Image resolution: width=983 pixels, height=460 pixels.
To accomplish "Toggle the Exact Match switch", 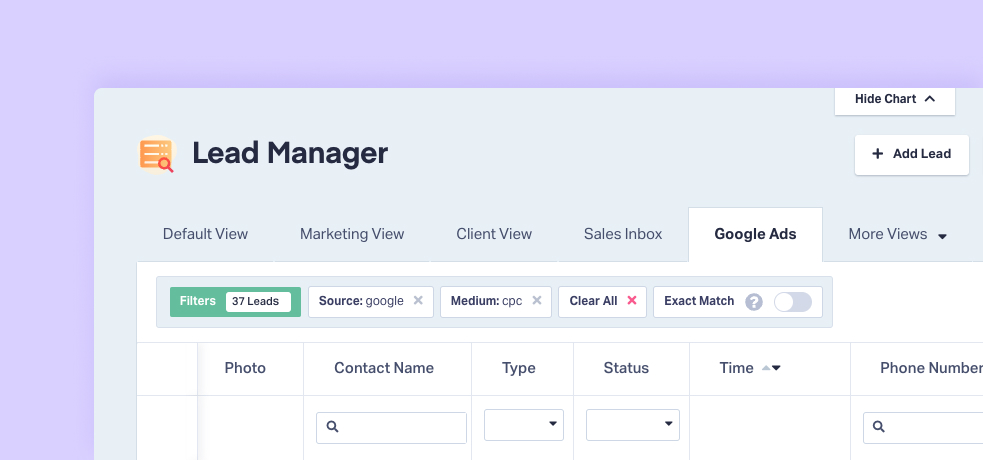I will tap(793, 302).
